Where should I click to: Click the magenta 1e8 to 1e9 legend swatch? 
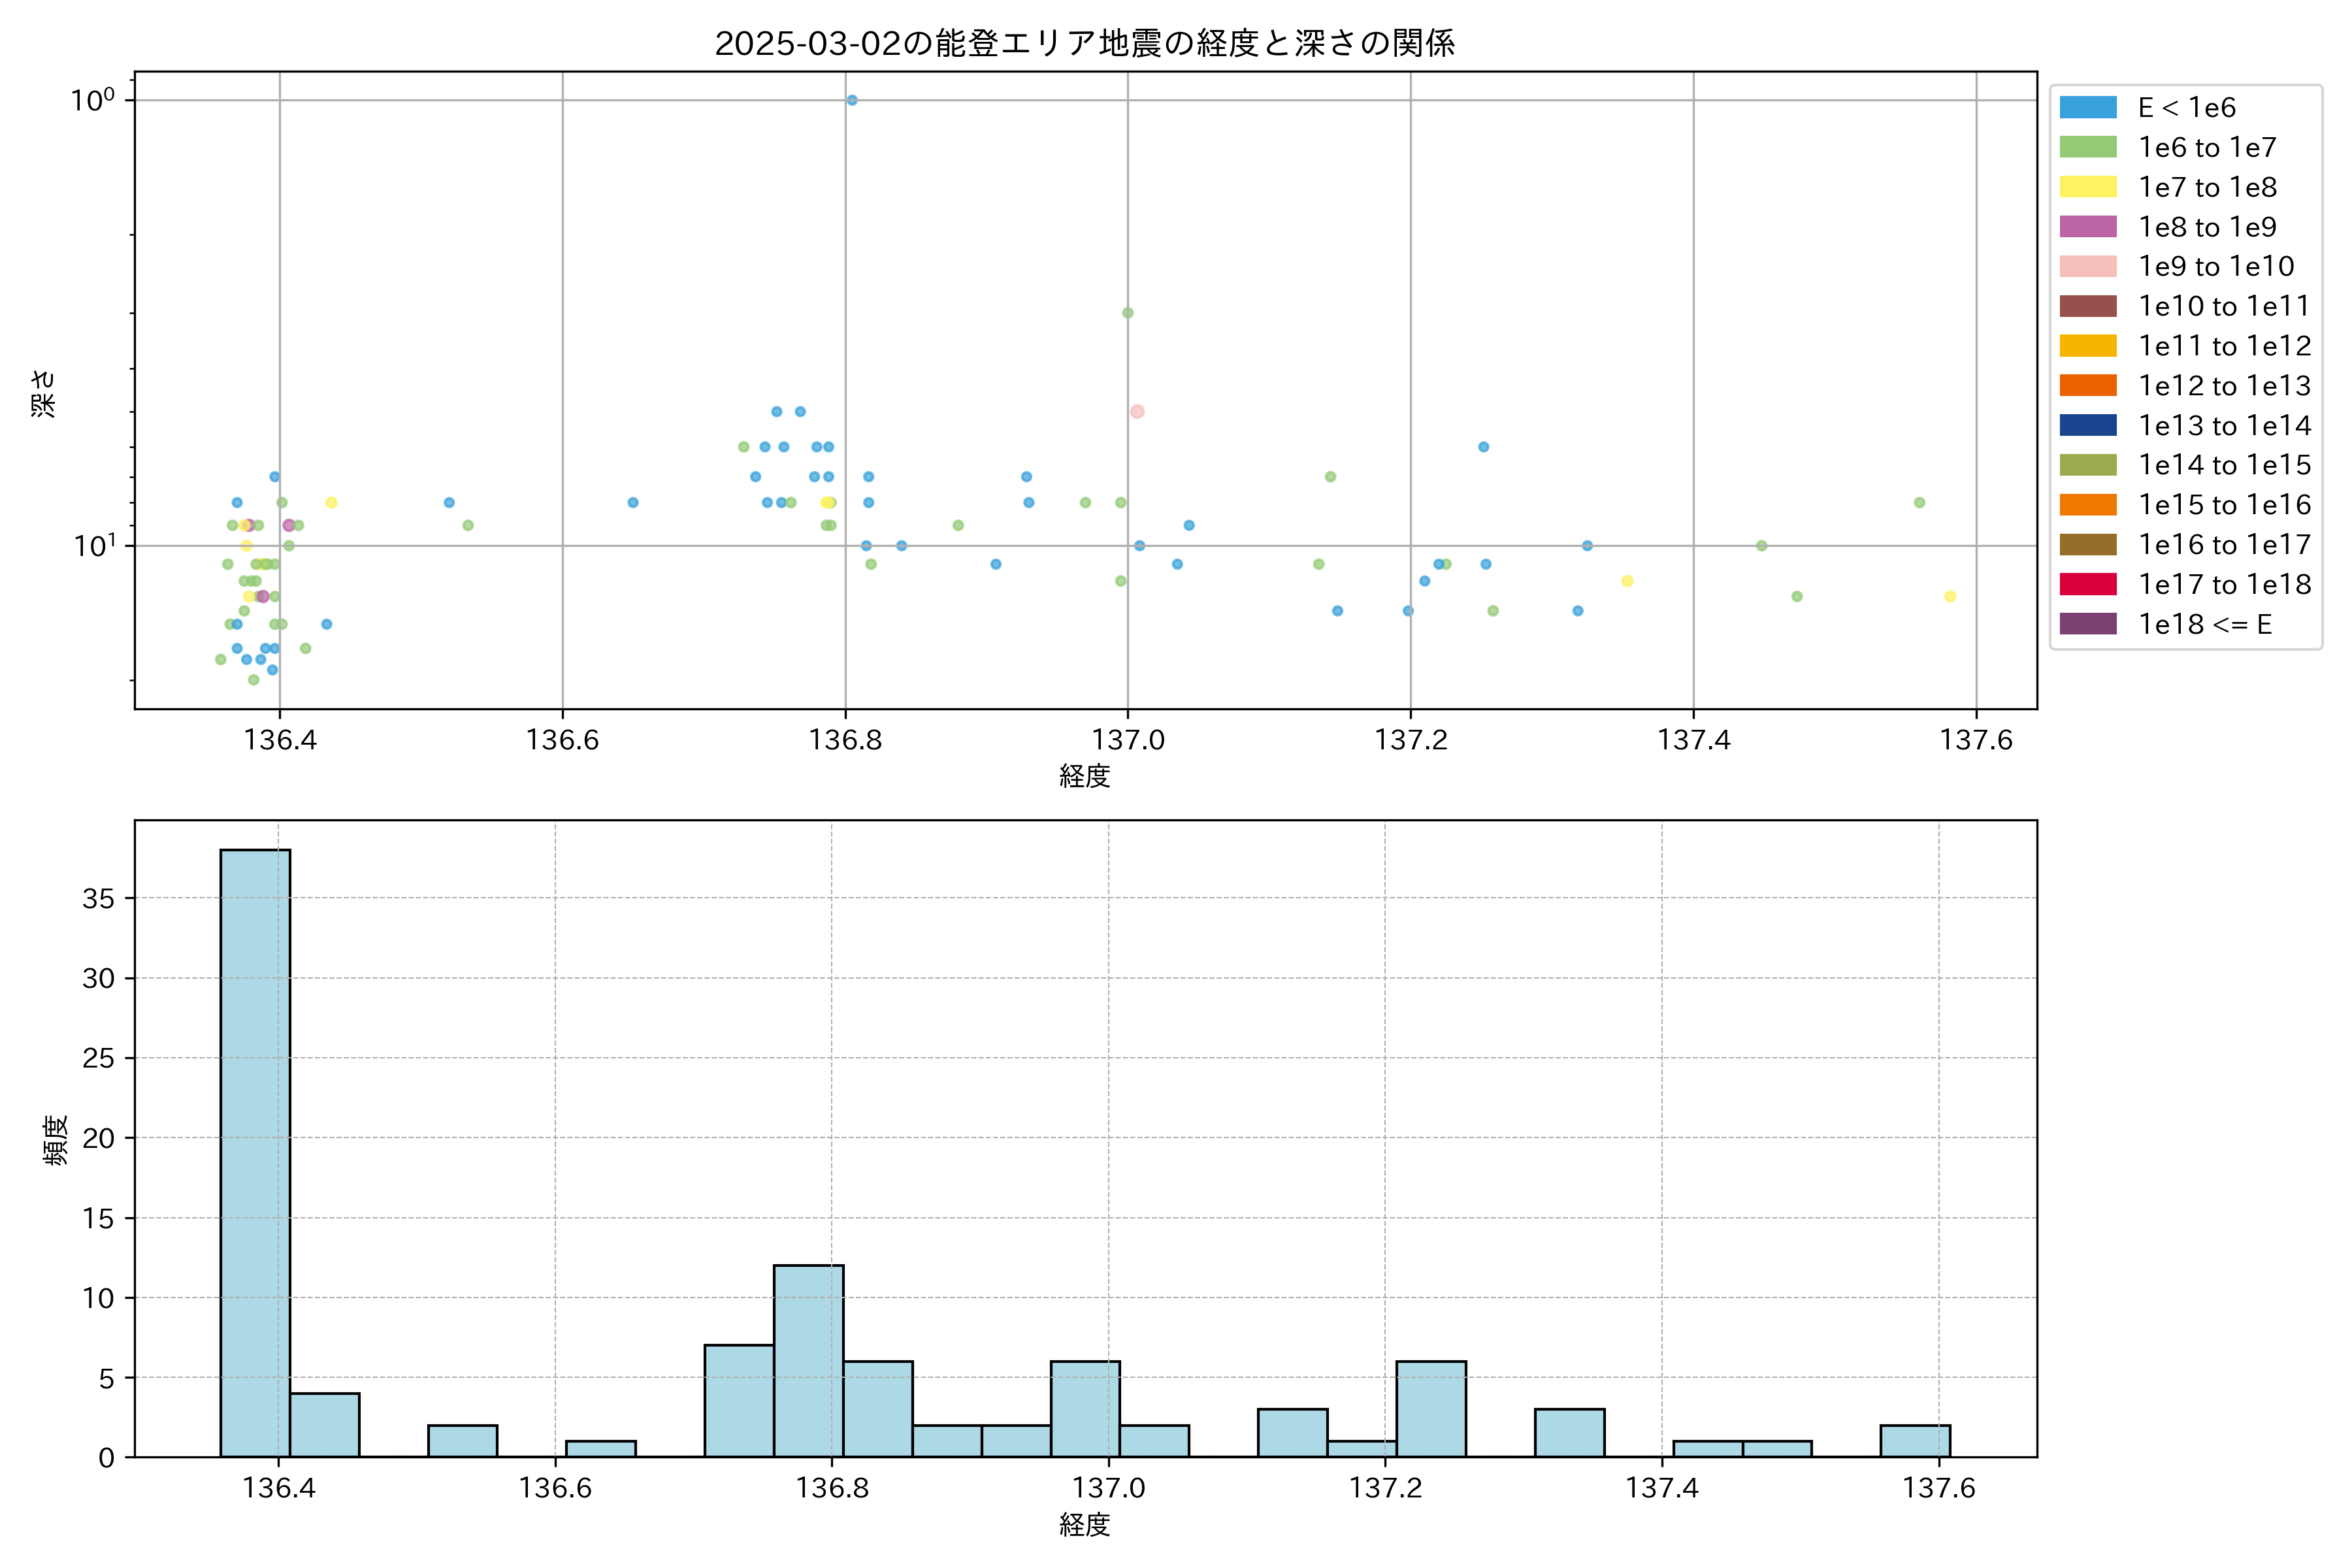[x=2087, y=227]
